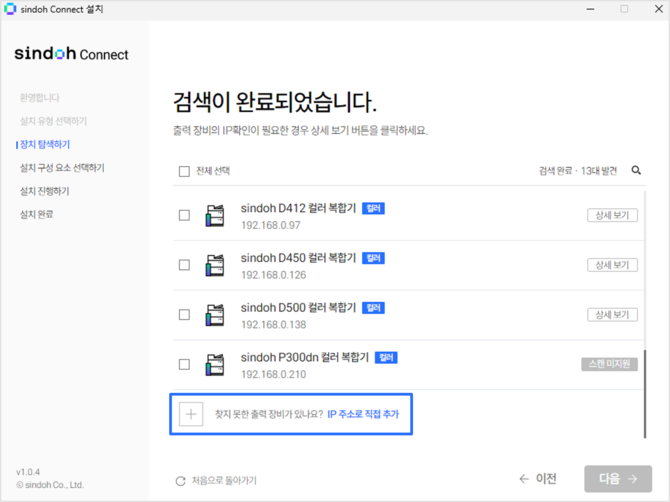Close the sindoh Connect installer window
Screen dimensions: 670x502
[x=658, y=9]
